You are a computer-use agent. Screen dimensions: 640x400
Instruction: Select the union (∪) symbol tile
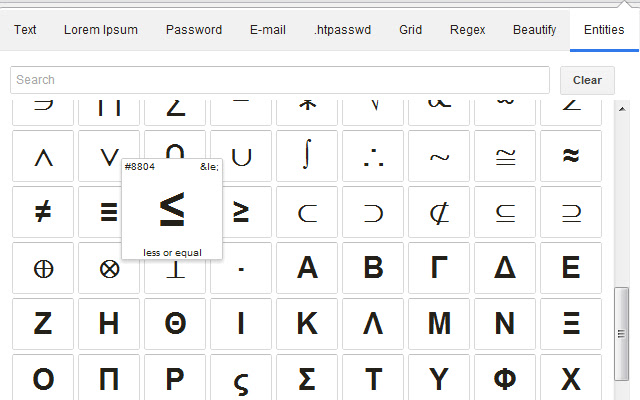[241, 156]
